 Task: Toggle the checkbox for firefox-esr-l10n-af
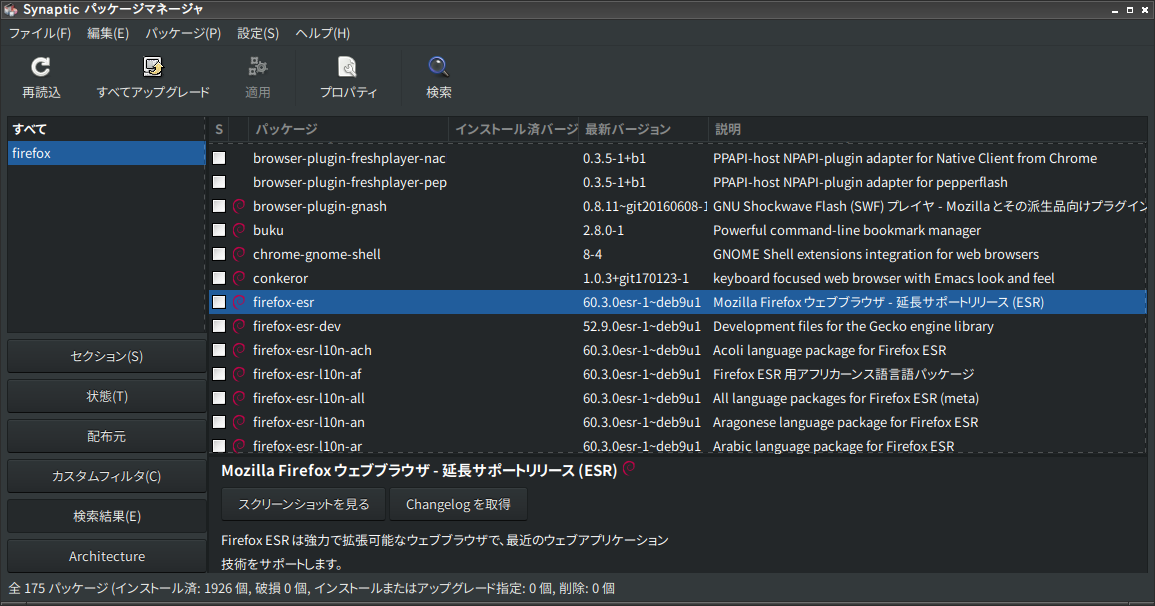(x=219, y=374)
